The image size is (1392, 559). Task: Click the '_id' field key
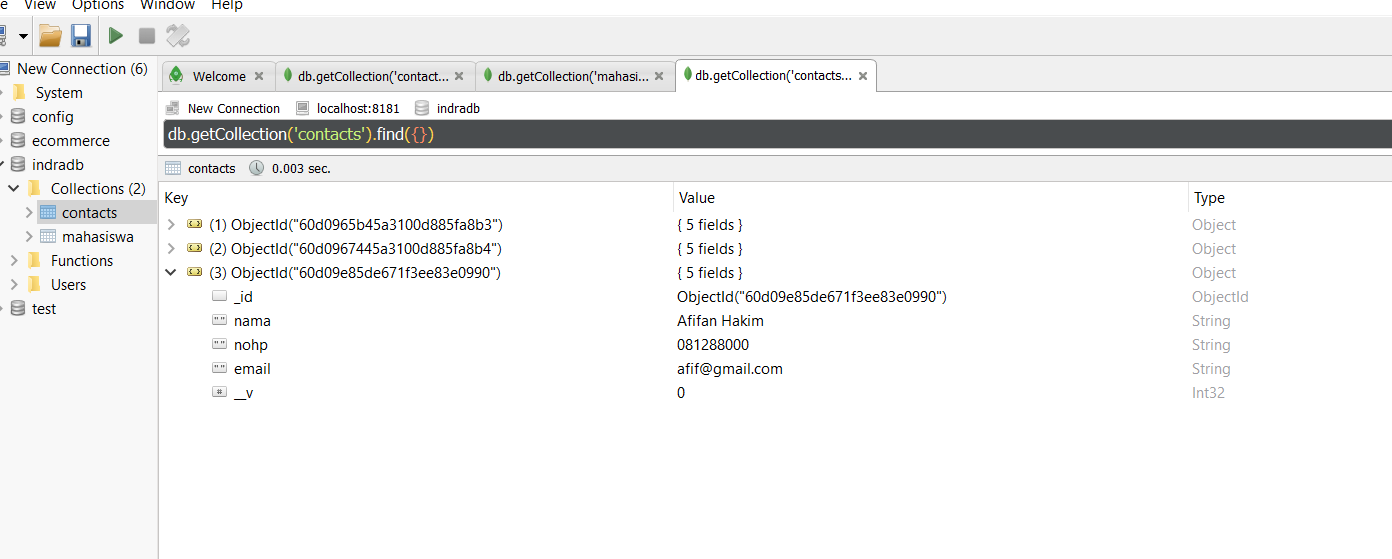pos(243,297)
